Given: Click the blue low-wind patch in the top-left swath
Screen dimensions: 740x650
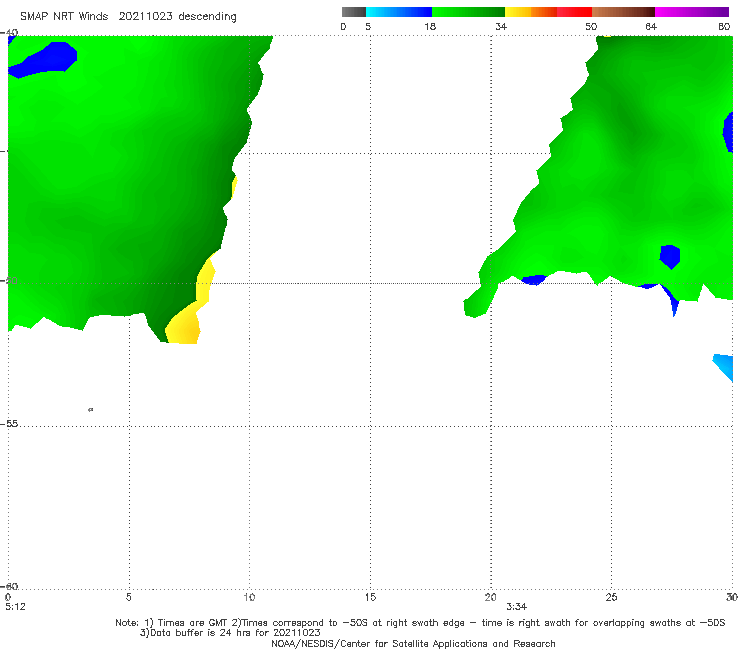Looking at the screenshot, I should coord(45,59).
